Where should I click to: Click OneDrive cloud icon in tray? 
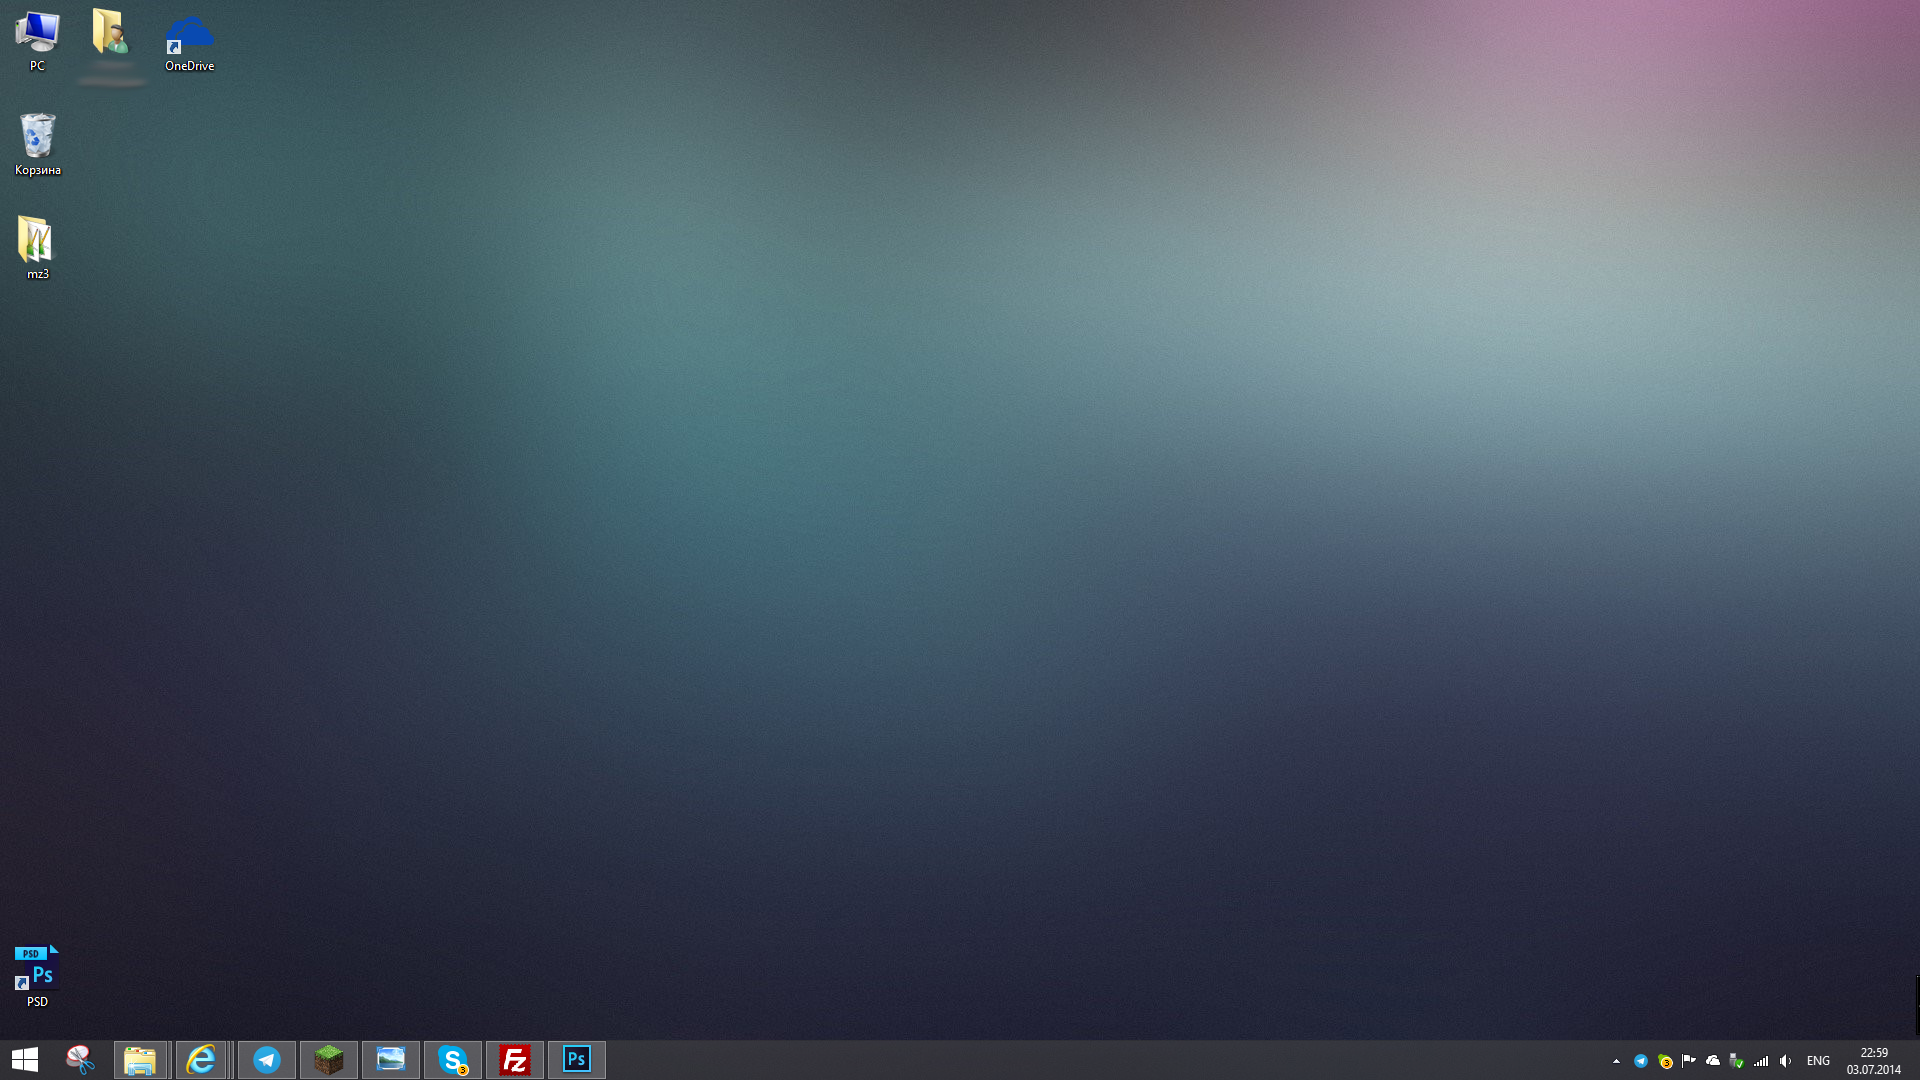point(1713,1061)
